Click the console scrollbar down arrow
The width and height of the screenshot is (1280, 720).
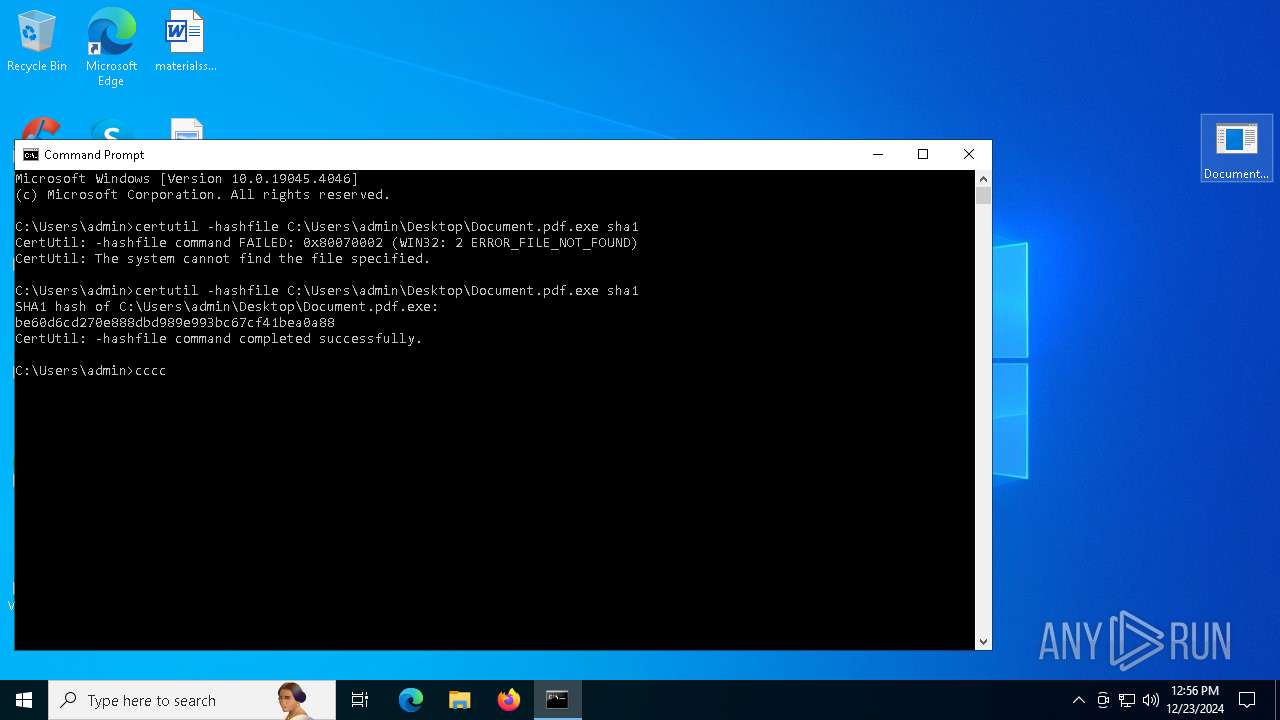click(983, 642)
